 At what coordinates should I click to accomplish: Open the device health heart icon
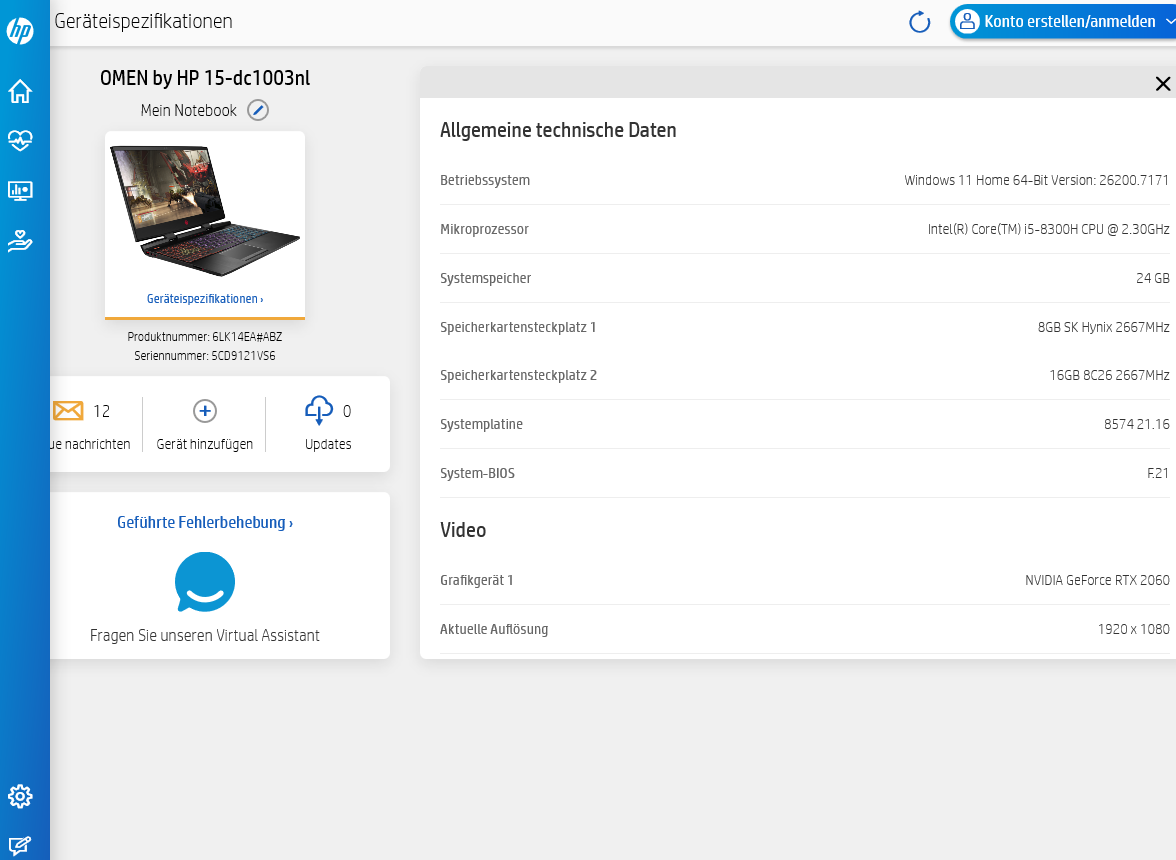click(20, 140)
